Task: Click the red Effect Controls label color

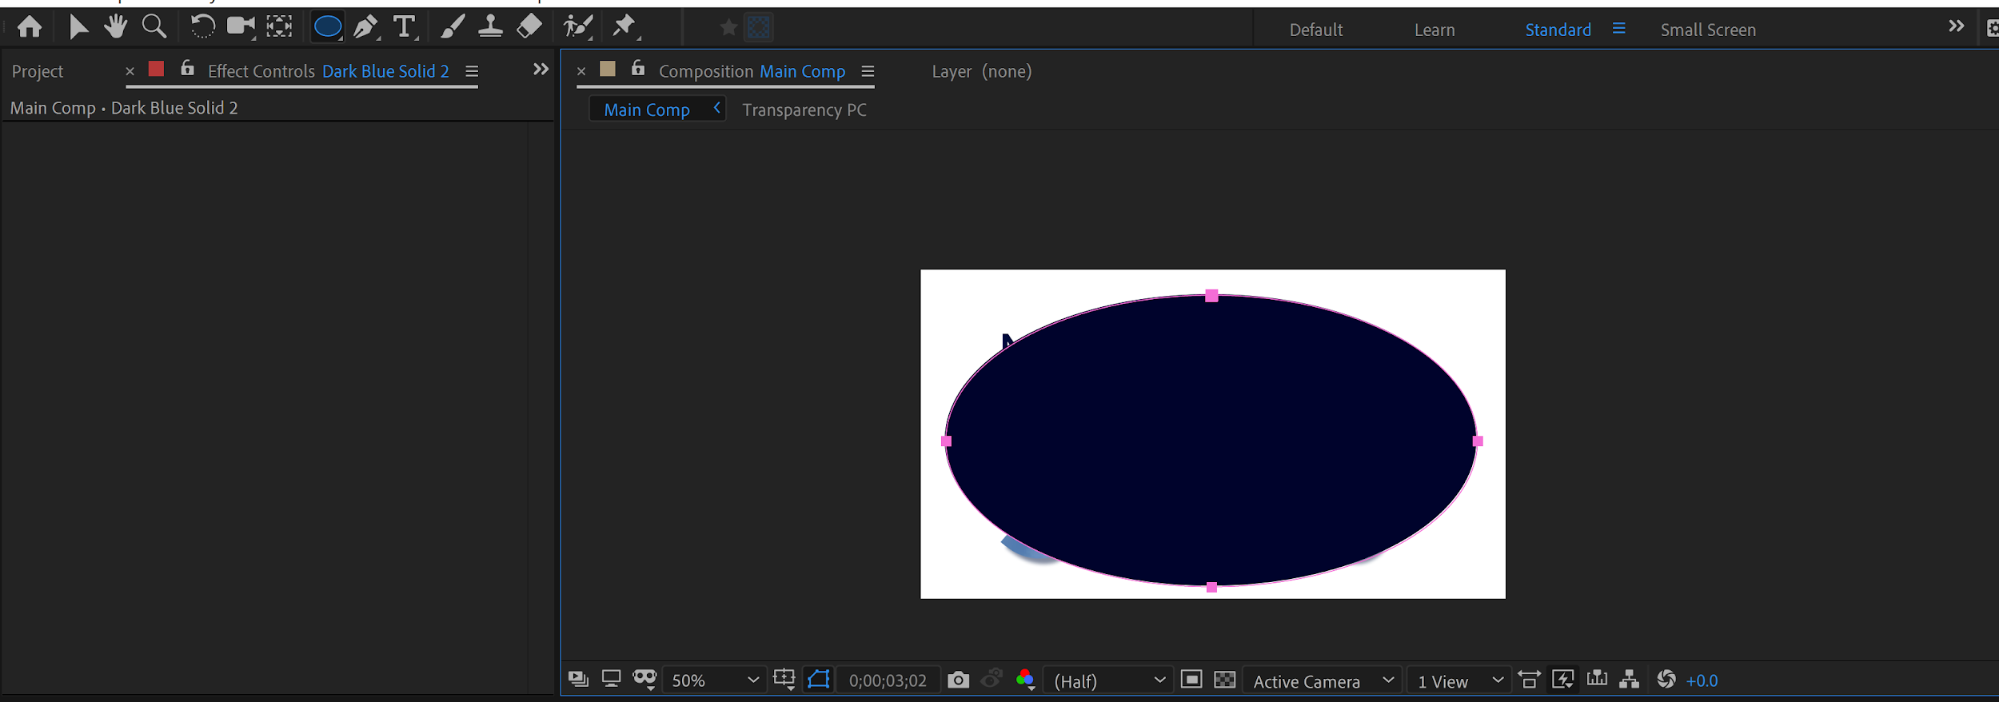Action: (156, 69)
